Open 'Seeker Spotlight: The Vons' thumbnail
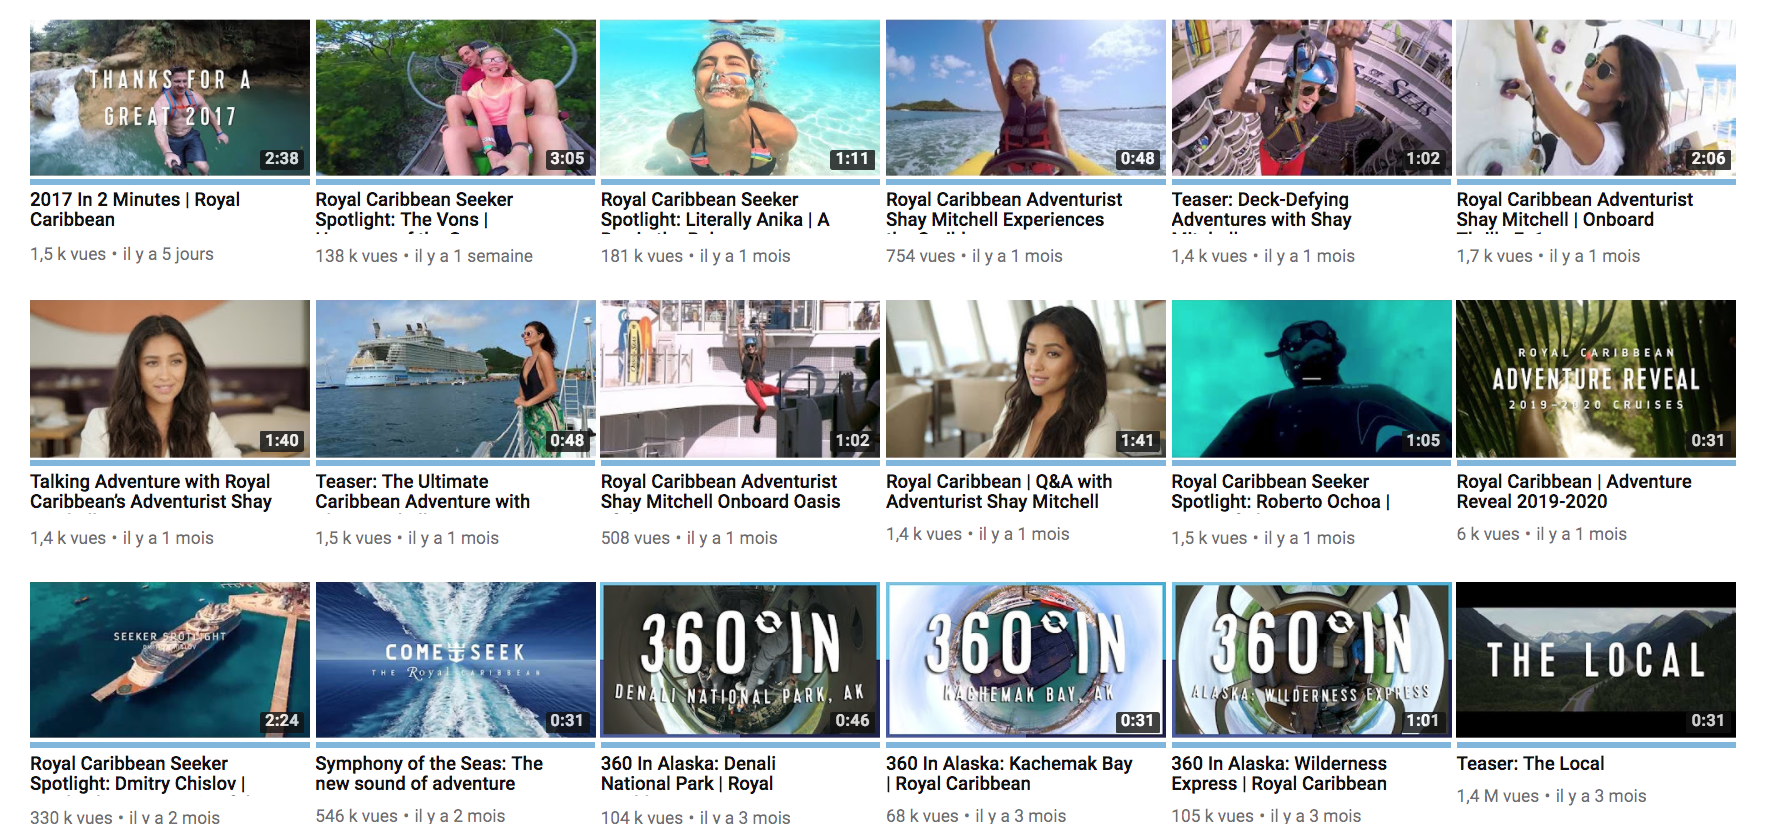1768x824 pixels. (455, 98)
